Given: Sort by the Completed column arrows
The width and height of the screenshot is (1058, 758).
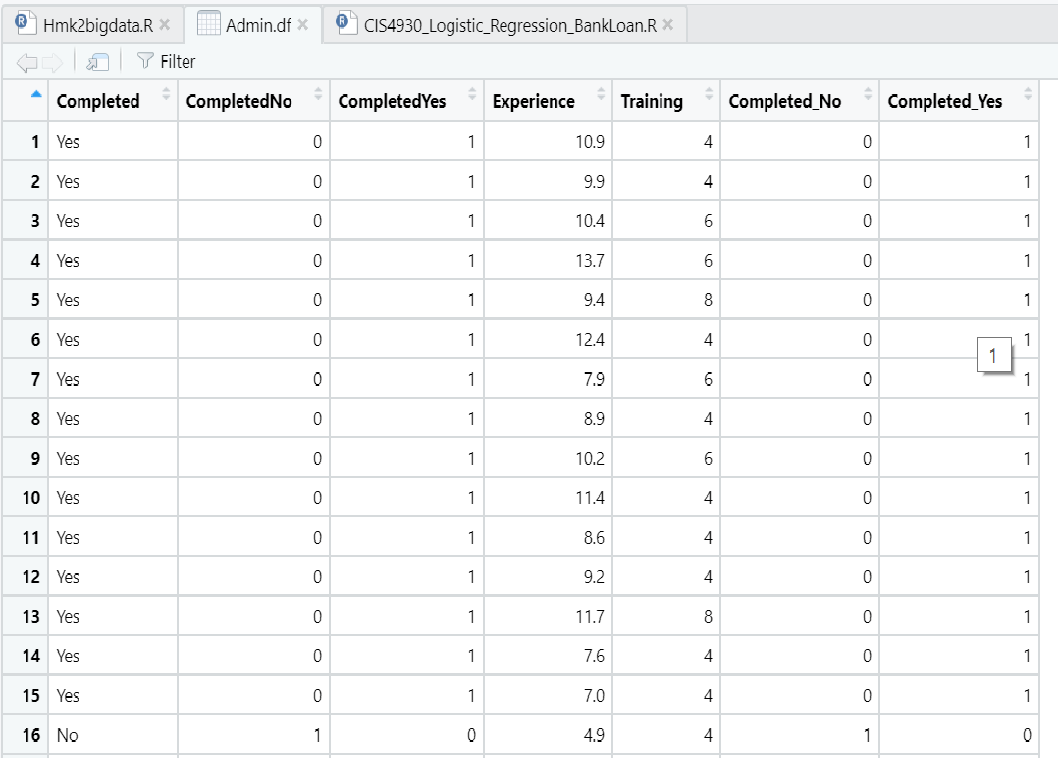Looking at the screenshot, I should (166, 94).
